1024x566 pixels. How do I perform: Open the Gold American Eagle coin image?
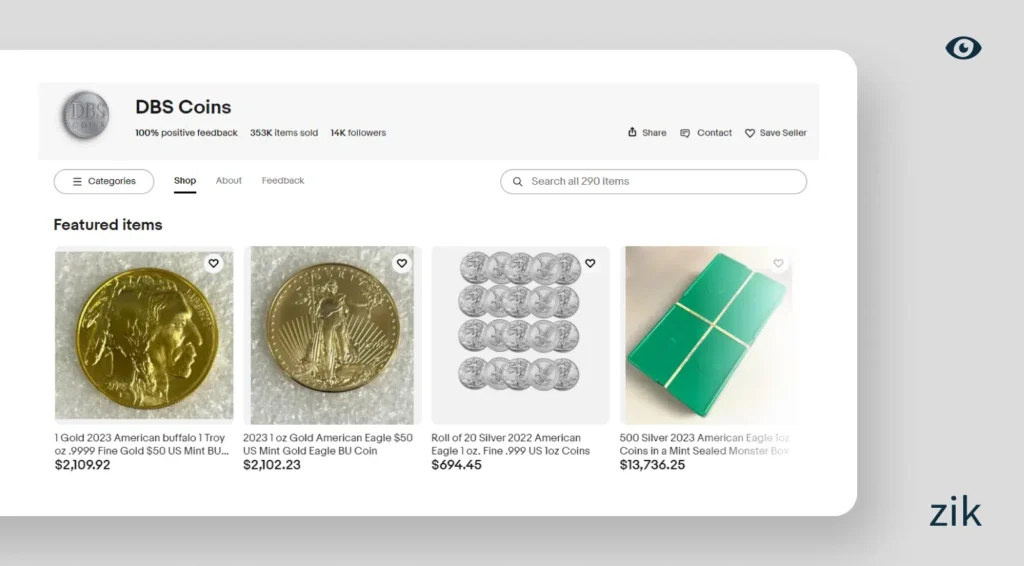point(332,337)
